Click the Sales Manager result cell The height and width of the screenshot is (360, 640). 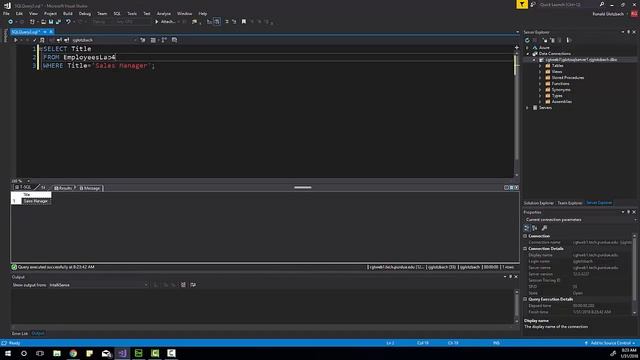coord(36,201)
